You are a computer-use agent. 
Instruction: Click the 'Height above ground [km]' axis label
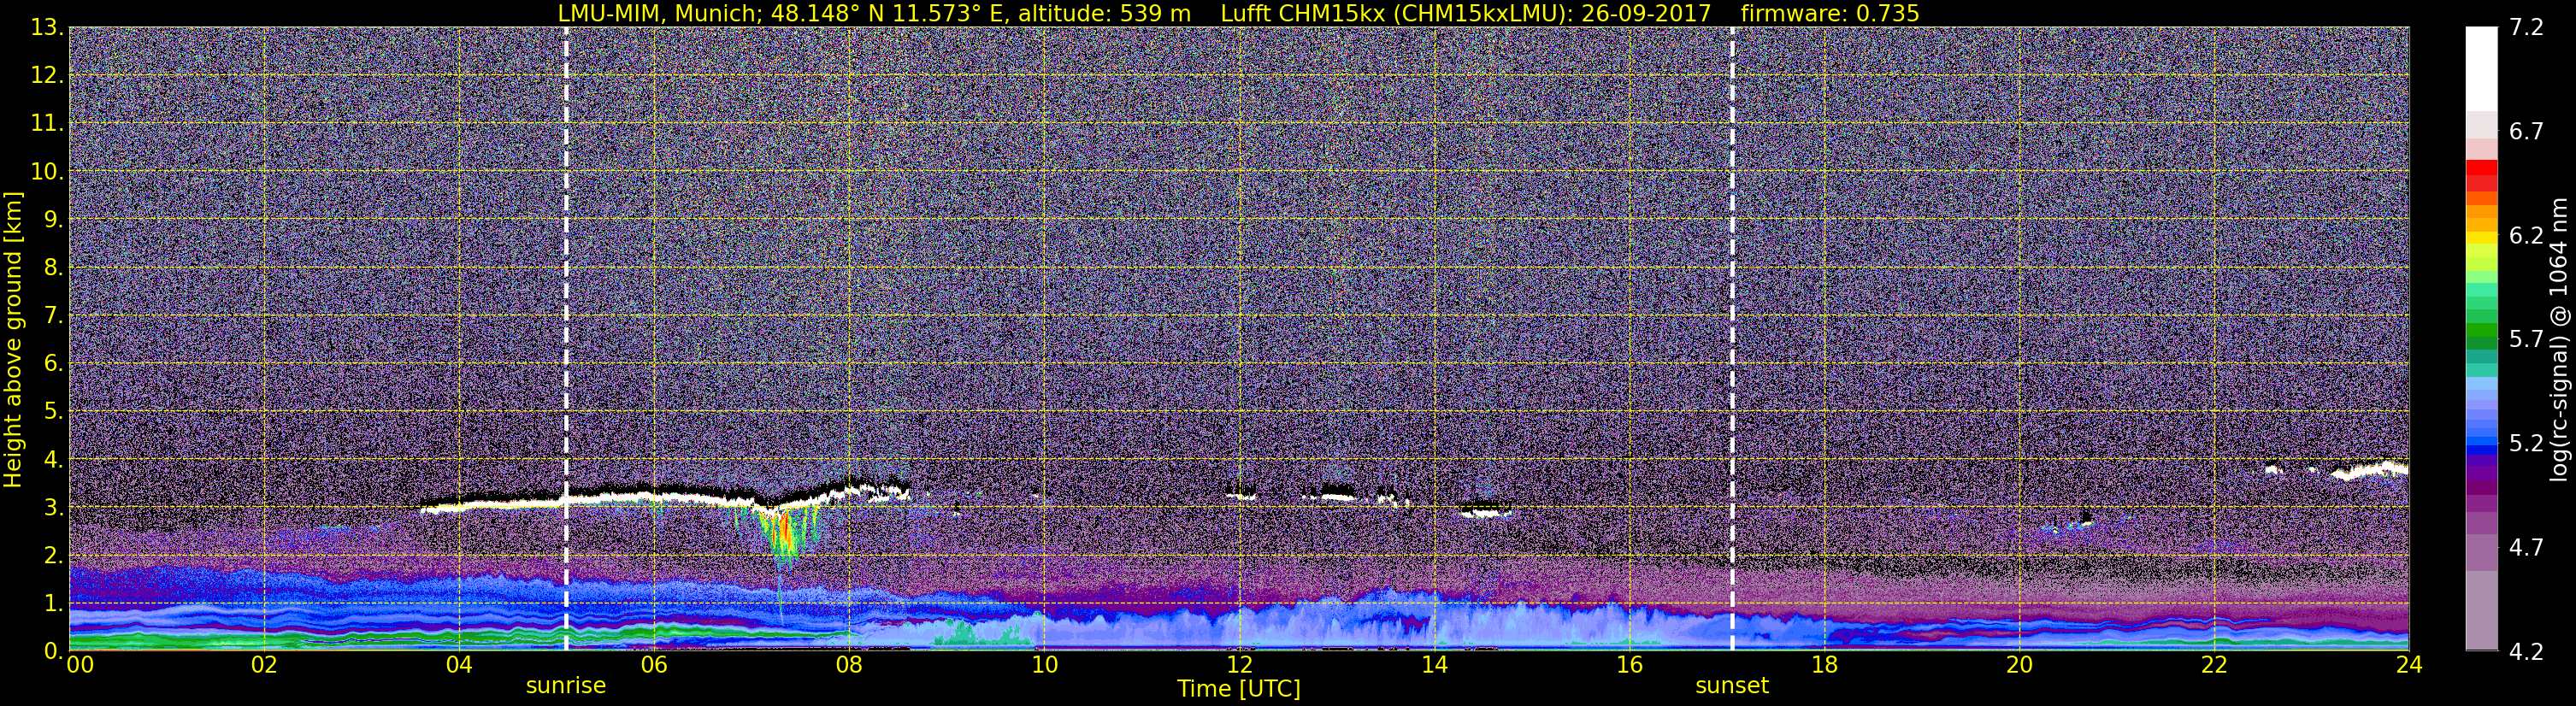click(x=13, y=340)
